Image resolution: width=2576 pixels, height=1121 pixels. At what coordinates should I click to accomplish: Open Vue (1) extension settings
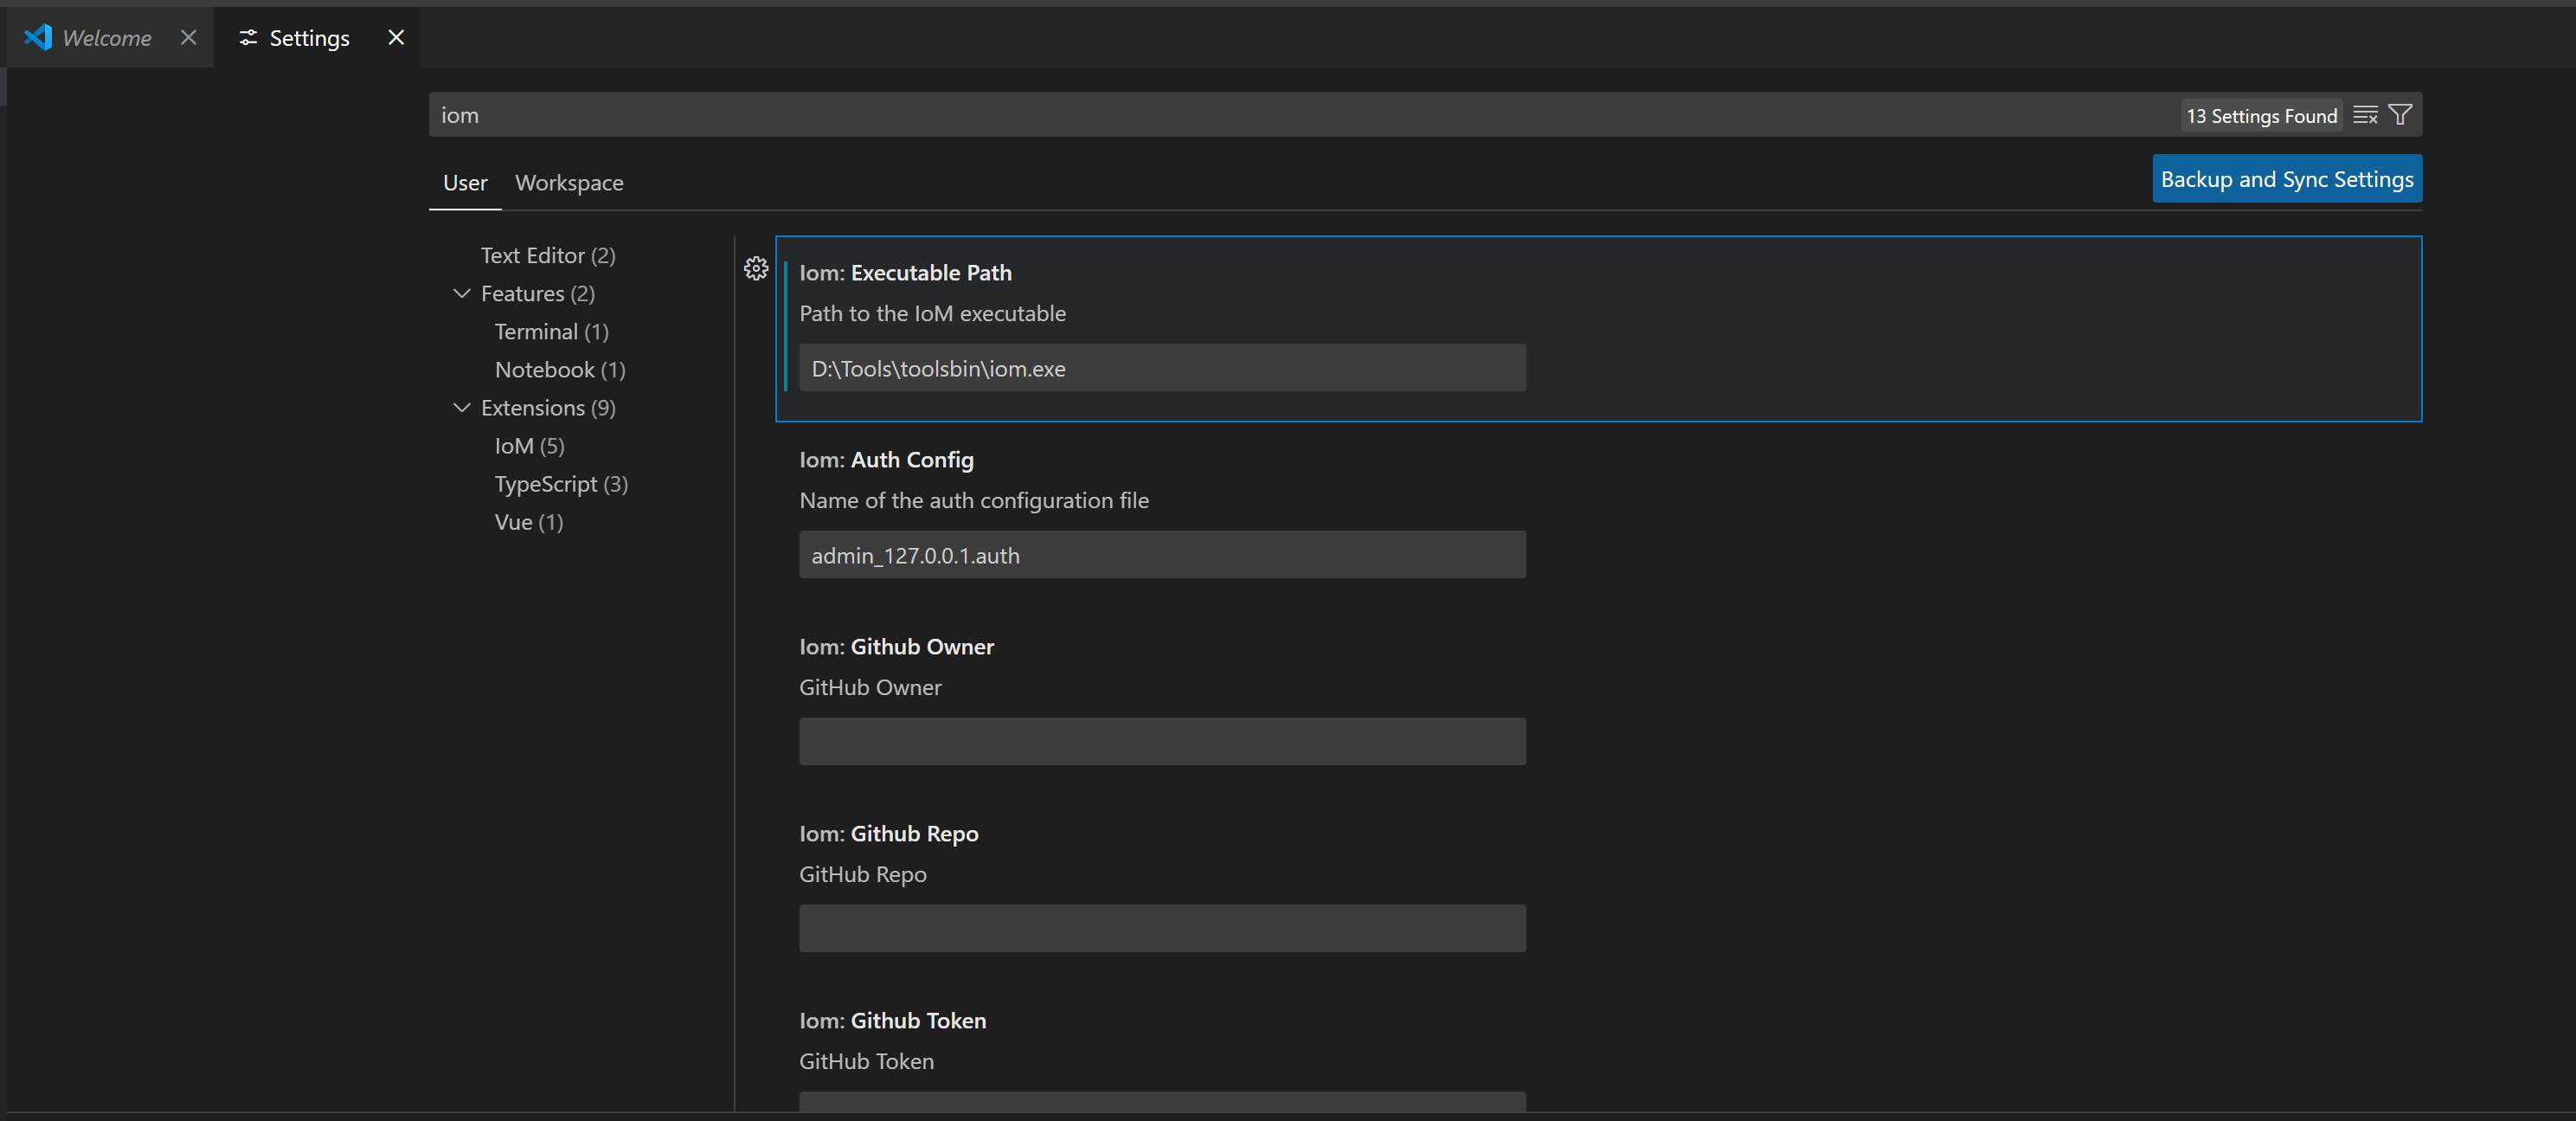tap(528, 521)
